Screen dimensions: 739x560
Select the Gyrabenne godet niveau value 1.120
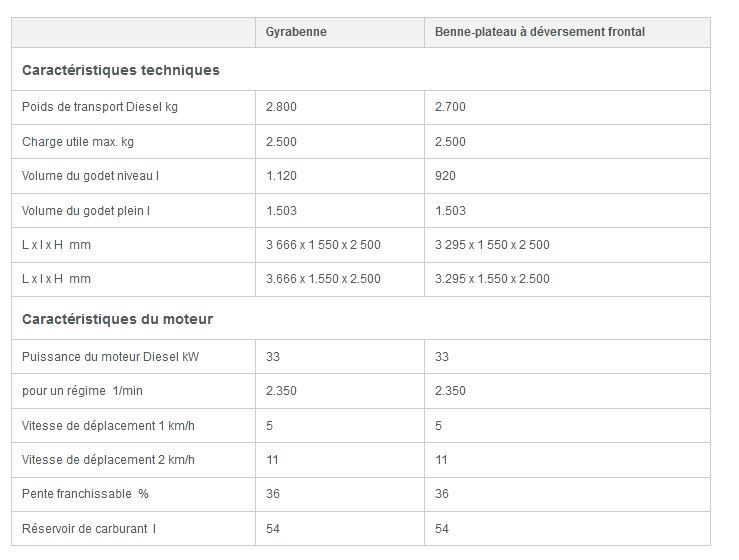(x=282, y=176)
